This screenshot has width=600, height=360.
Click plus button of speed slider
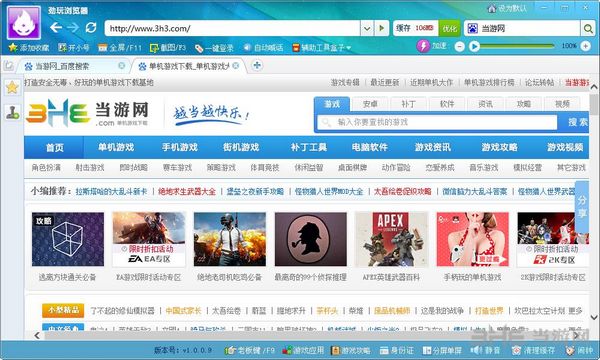[x=585, y=46]
